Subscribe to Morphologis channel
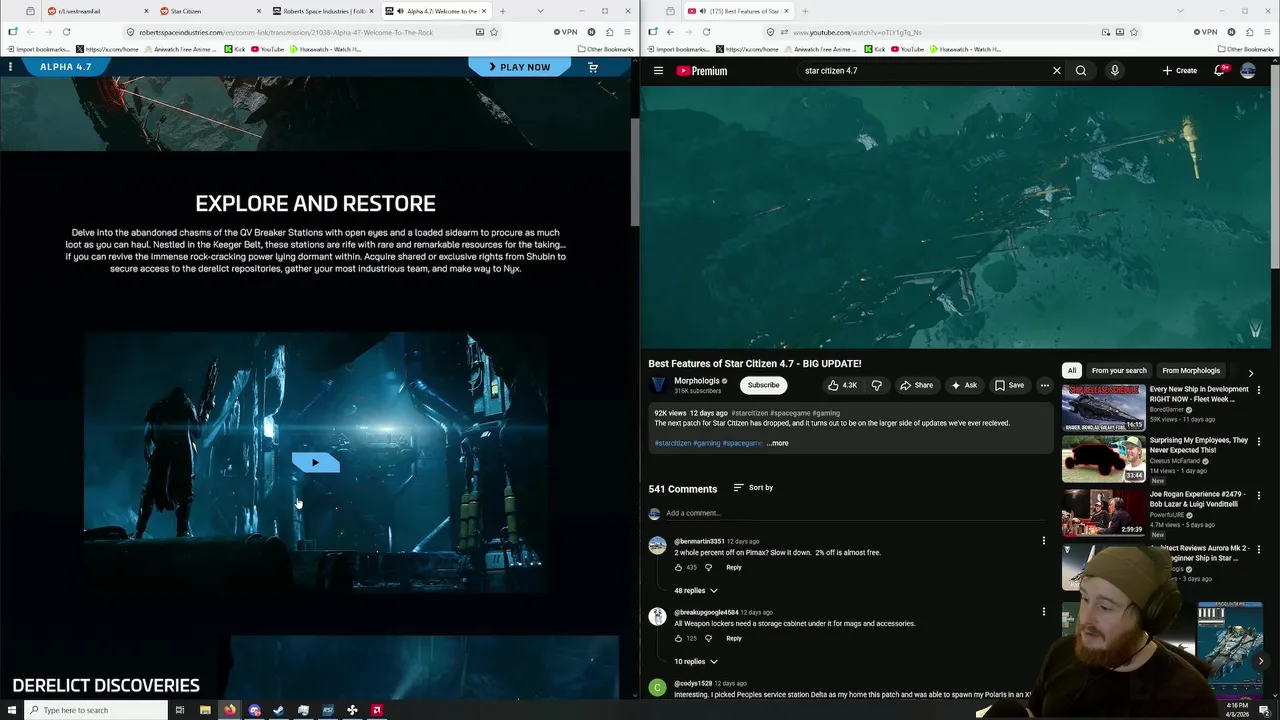1280x720 pixels. 763,385
